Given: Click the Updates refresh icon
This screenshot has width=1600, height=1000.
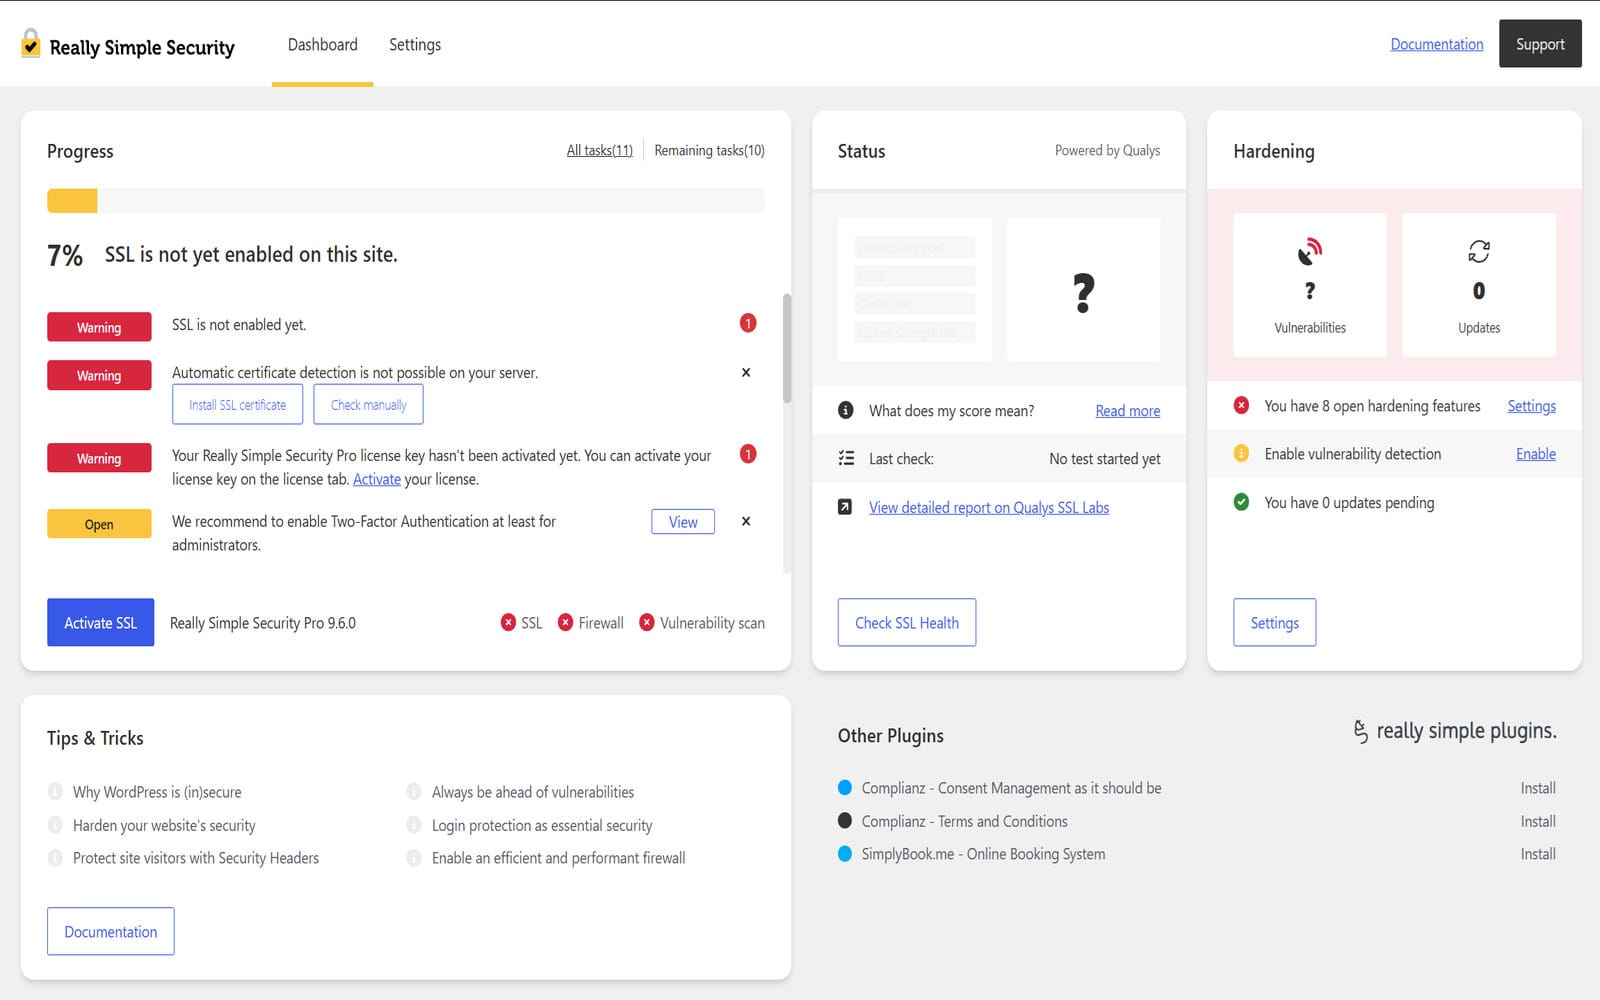Looking at the screenshot, I should [x=1479, y=251].
